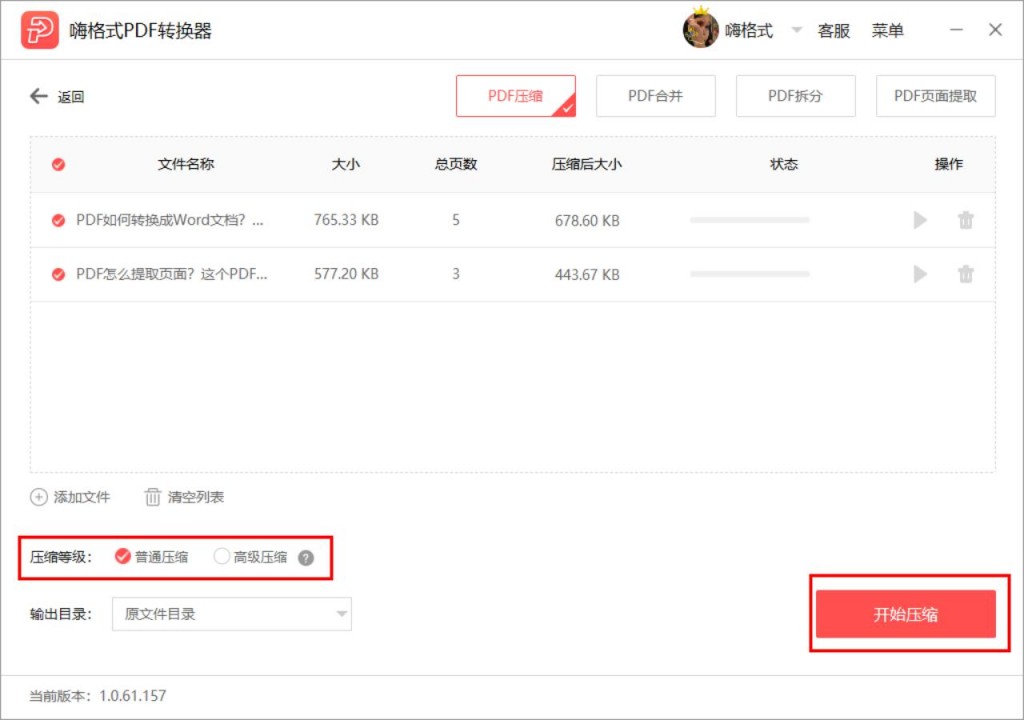
Task: Click the 嗨格式PDF转换器 title text
Action: (140, 31)
